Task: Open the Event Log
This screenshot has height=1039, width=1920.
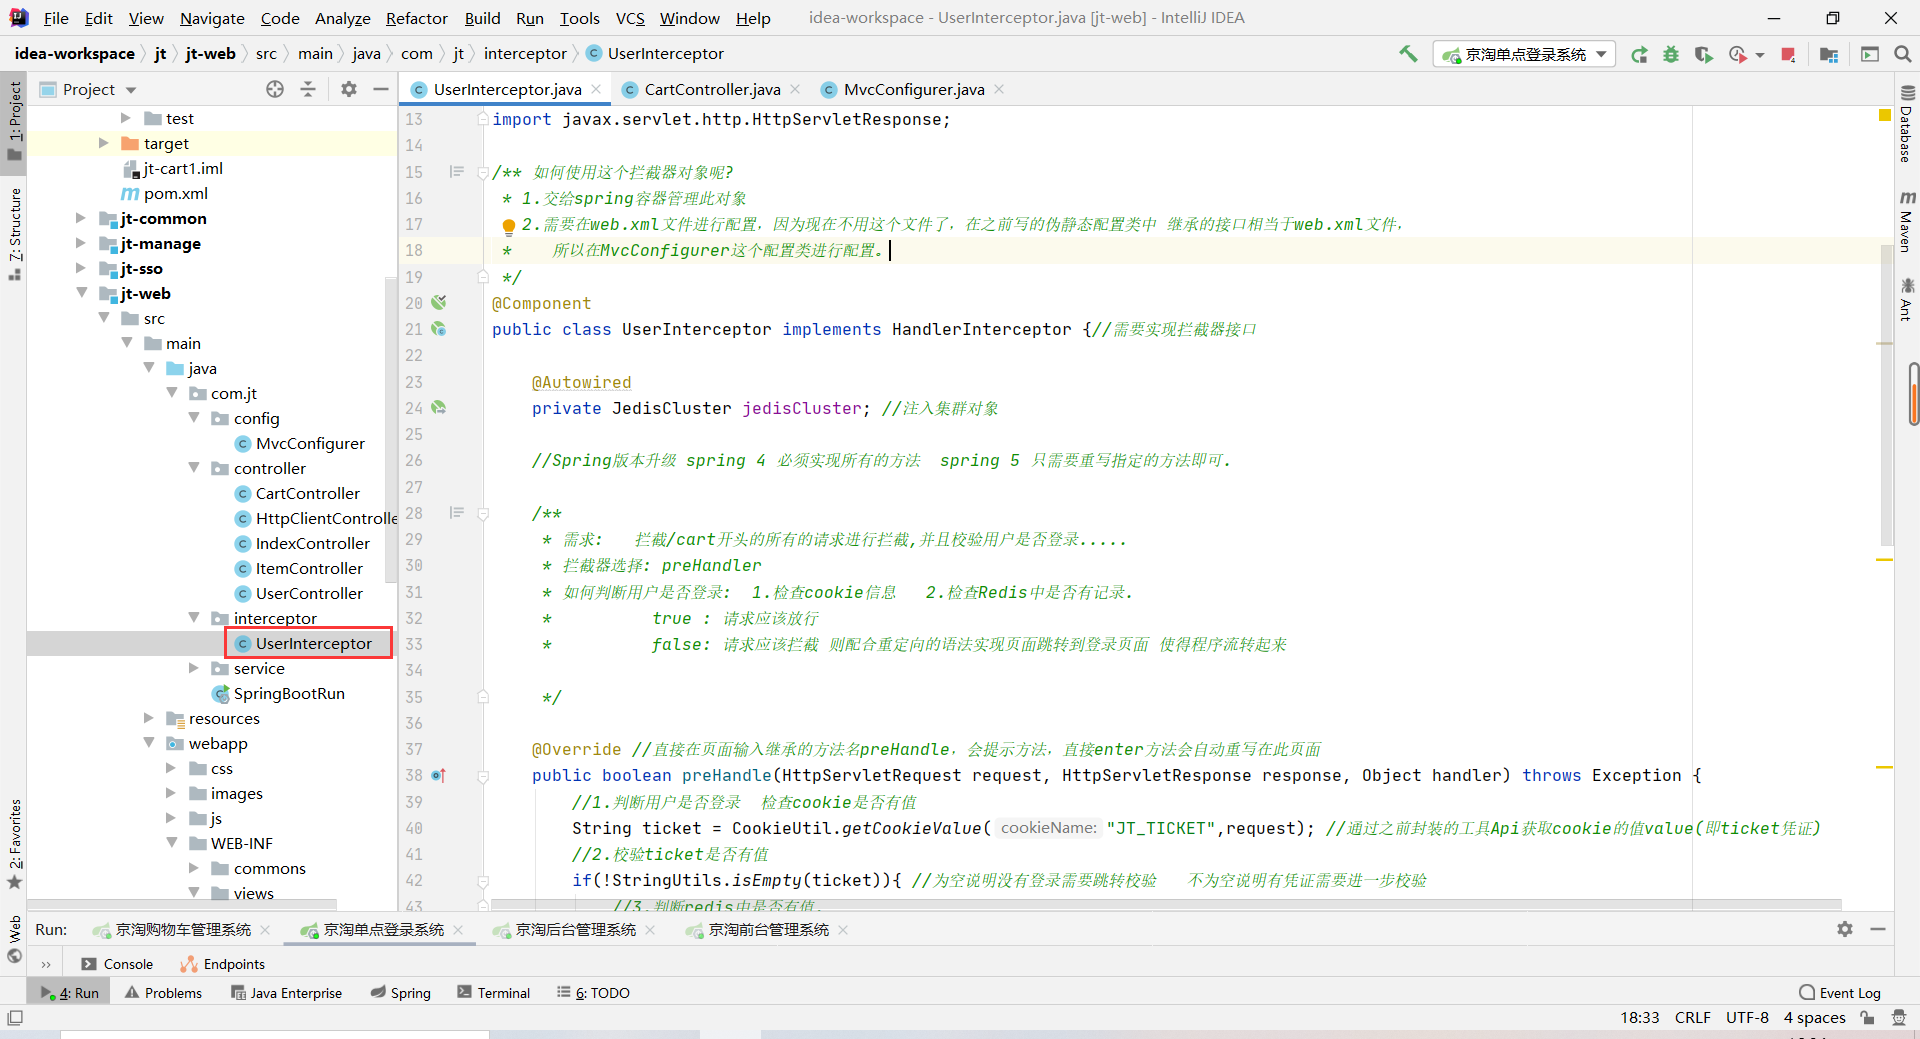Action: pyautogui.click(x=1840, y=993)
